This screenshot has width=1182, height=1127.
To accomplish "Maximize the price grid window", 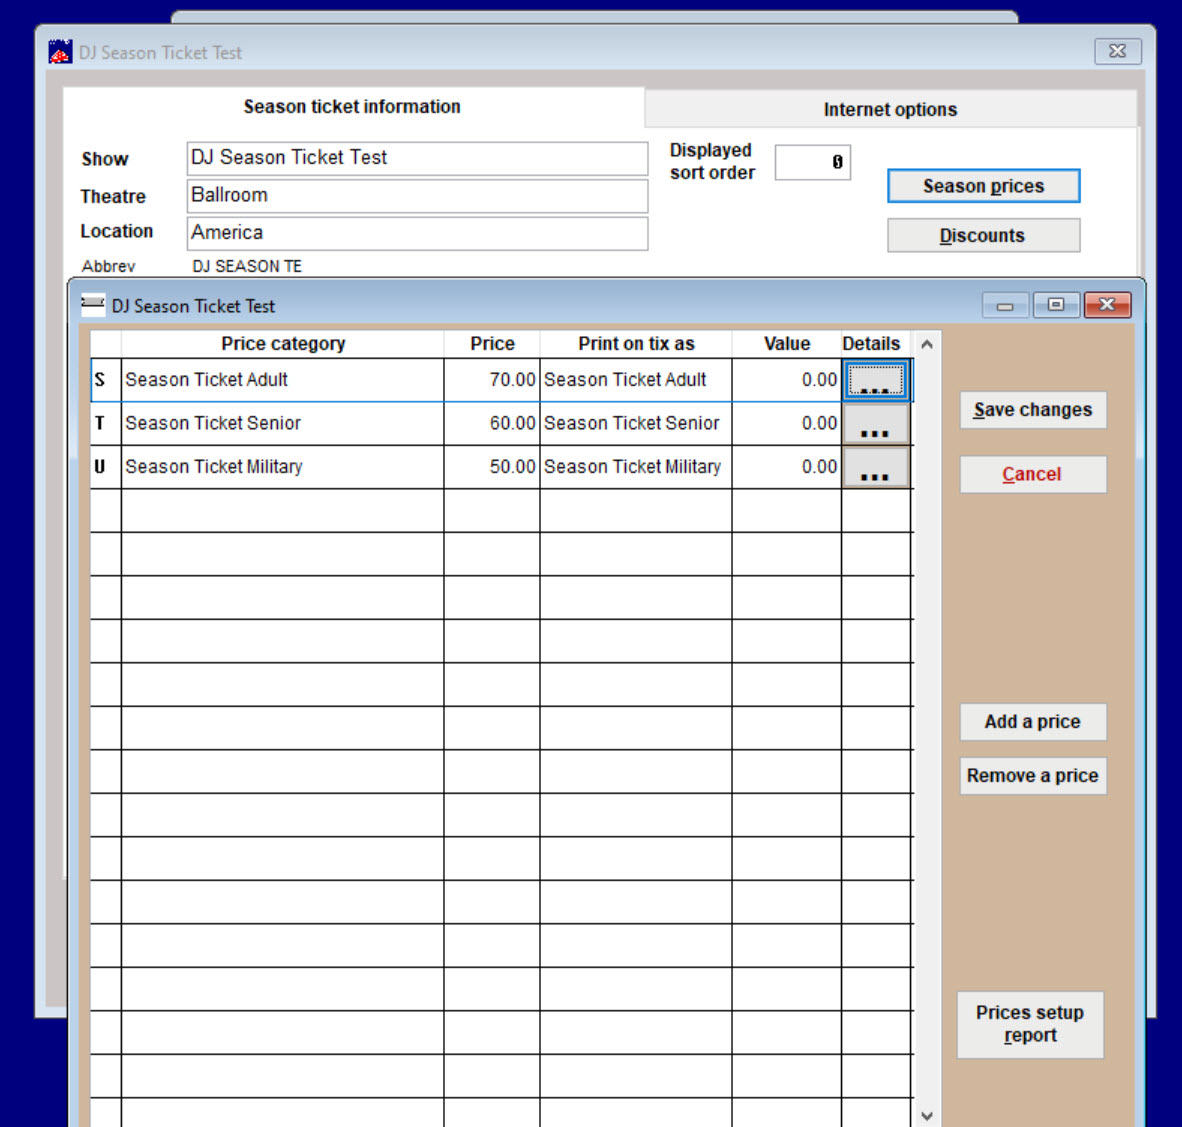I will 1056,305.
